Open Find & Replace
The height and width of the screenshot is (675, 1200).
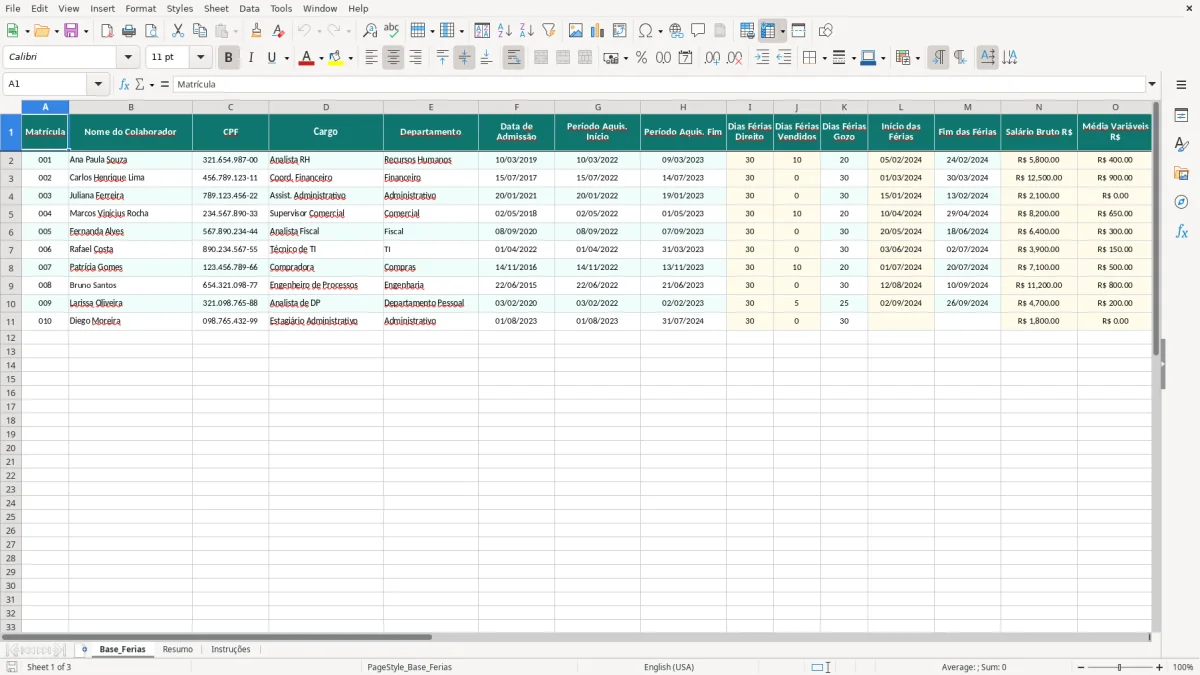[x=370, y=31]
